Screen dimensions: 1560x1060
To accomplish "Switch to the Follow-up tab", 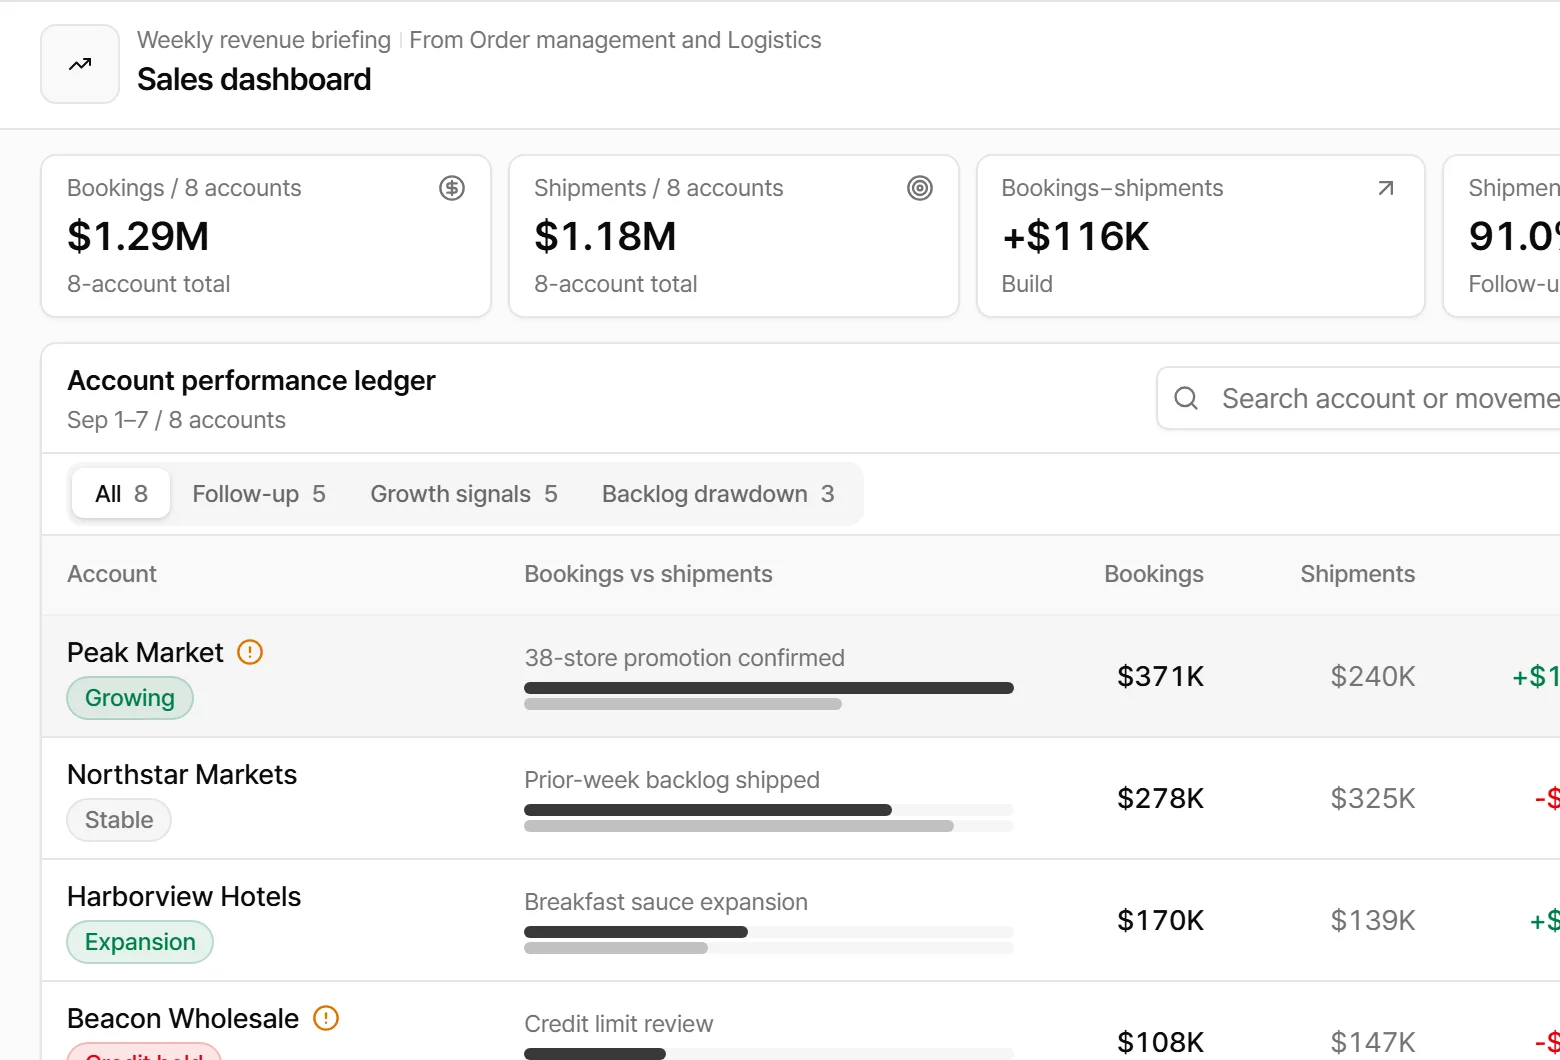I will click(x=259, y=494).
